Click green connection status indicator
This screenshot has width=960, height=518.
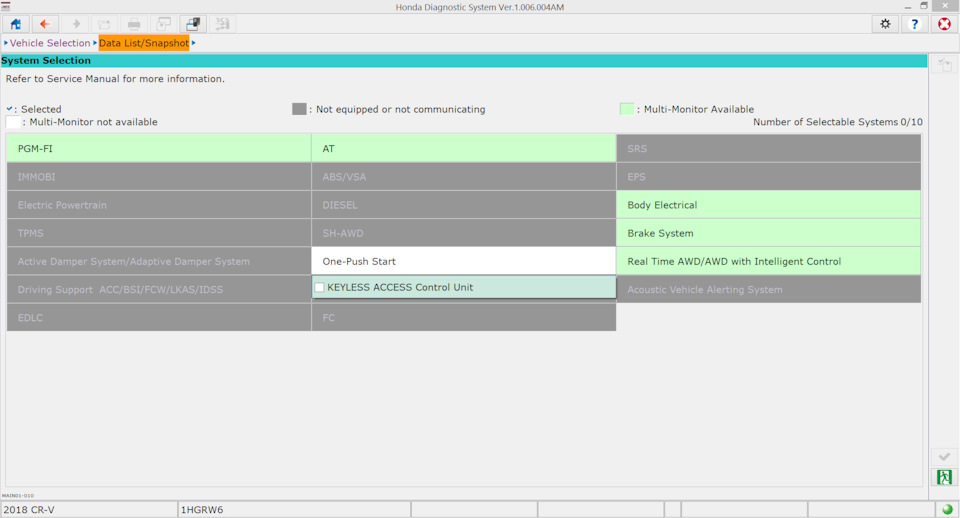click(947, 509)
